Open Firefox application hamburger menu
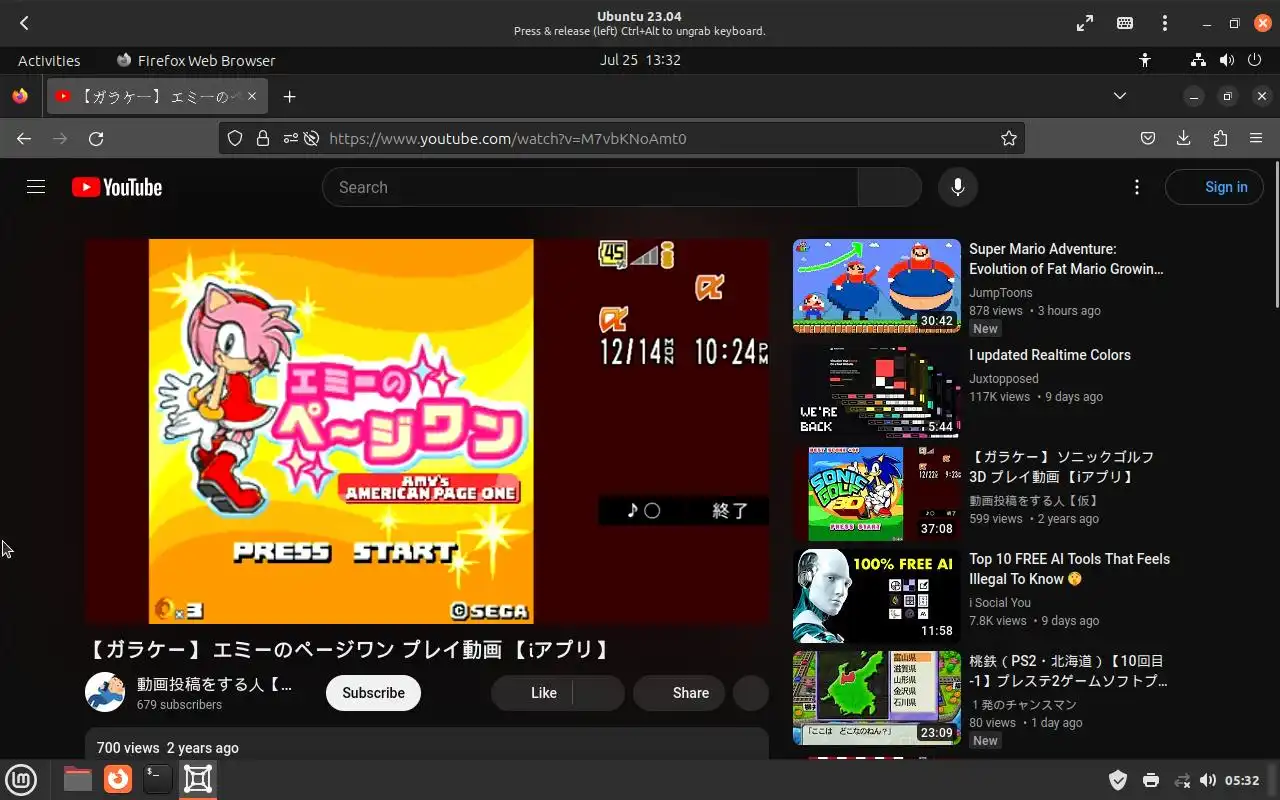The width and height of the screenshot is (1280, 800). 1256,139
